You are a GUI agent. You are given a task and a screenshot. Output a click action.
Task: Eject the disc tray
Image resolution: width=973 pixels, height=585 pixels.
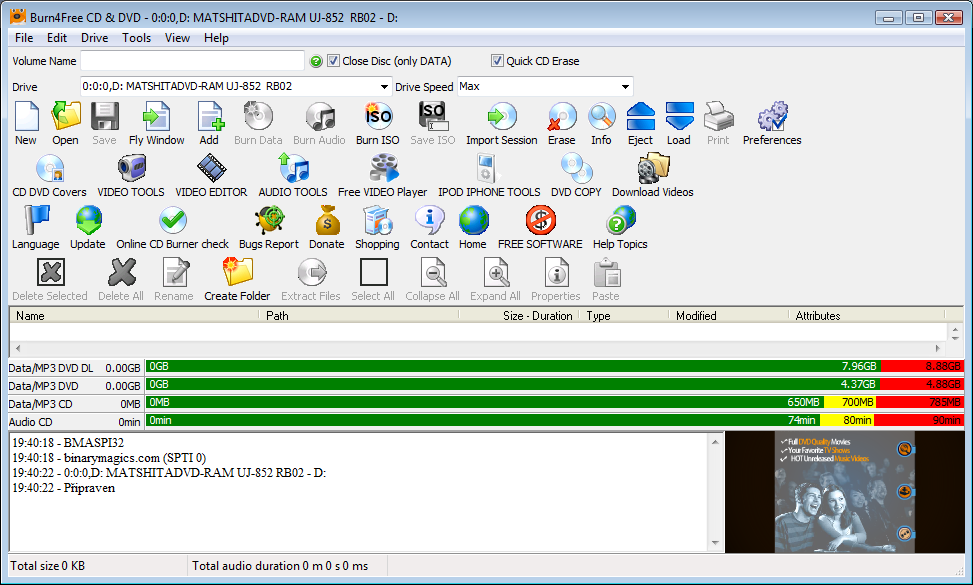click(x=640, y=119)
